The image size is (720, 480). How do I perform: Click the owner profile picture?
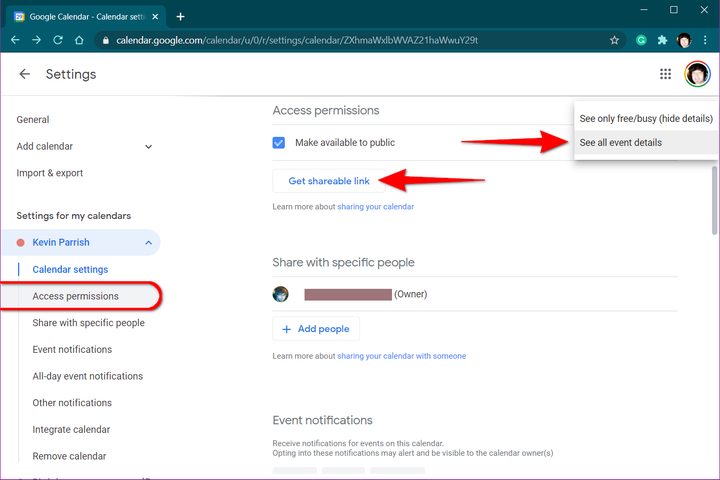281,294
